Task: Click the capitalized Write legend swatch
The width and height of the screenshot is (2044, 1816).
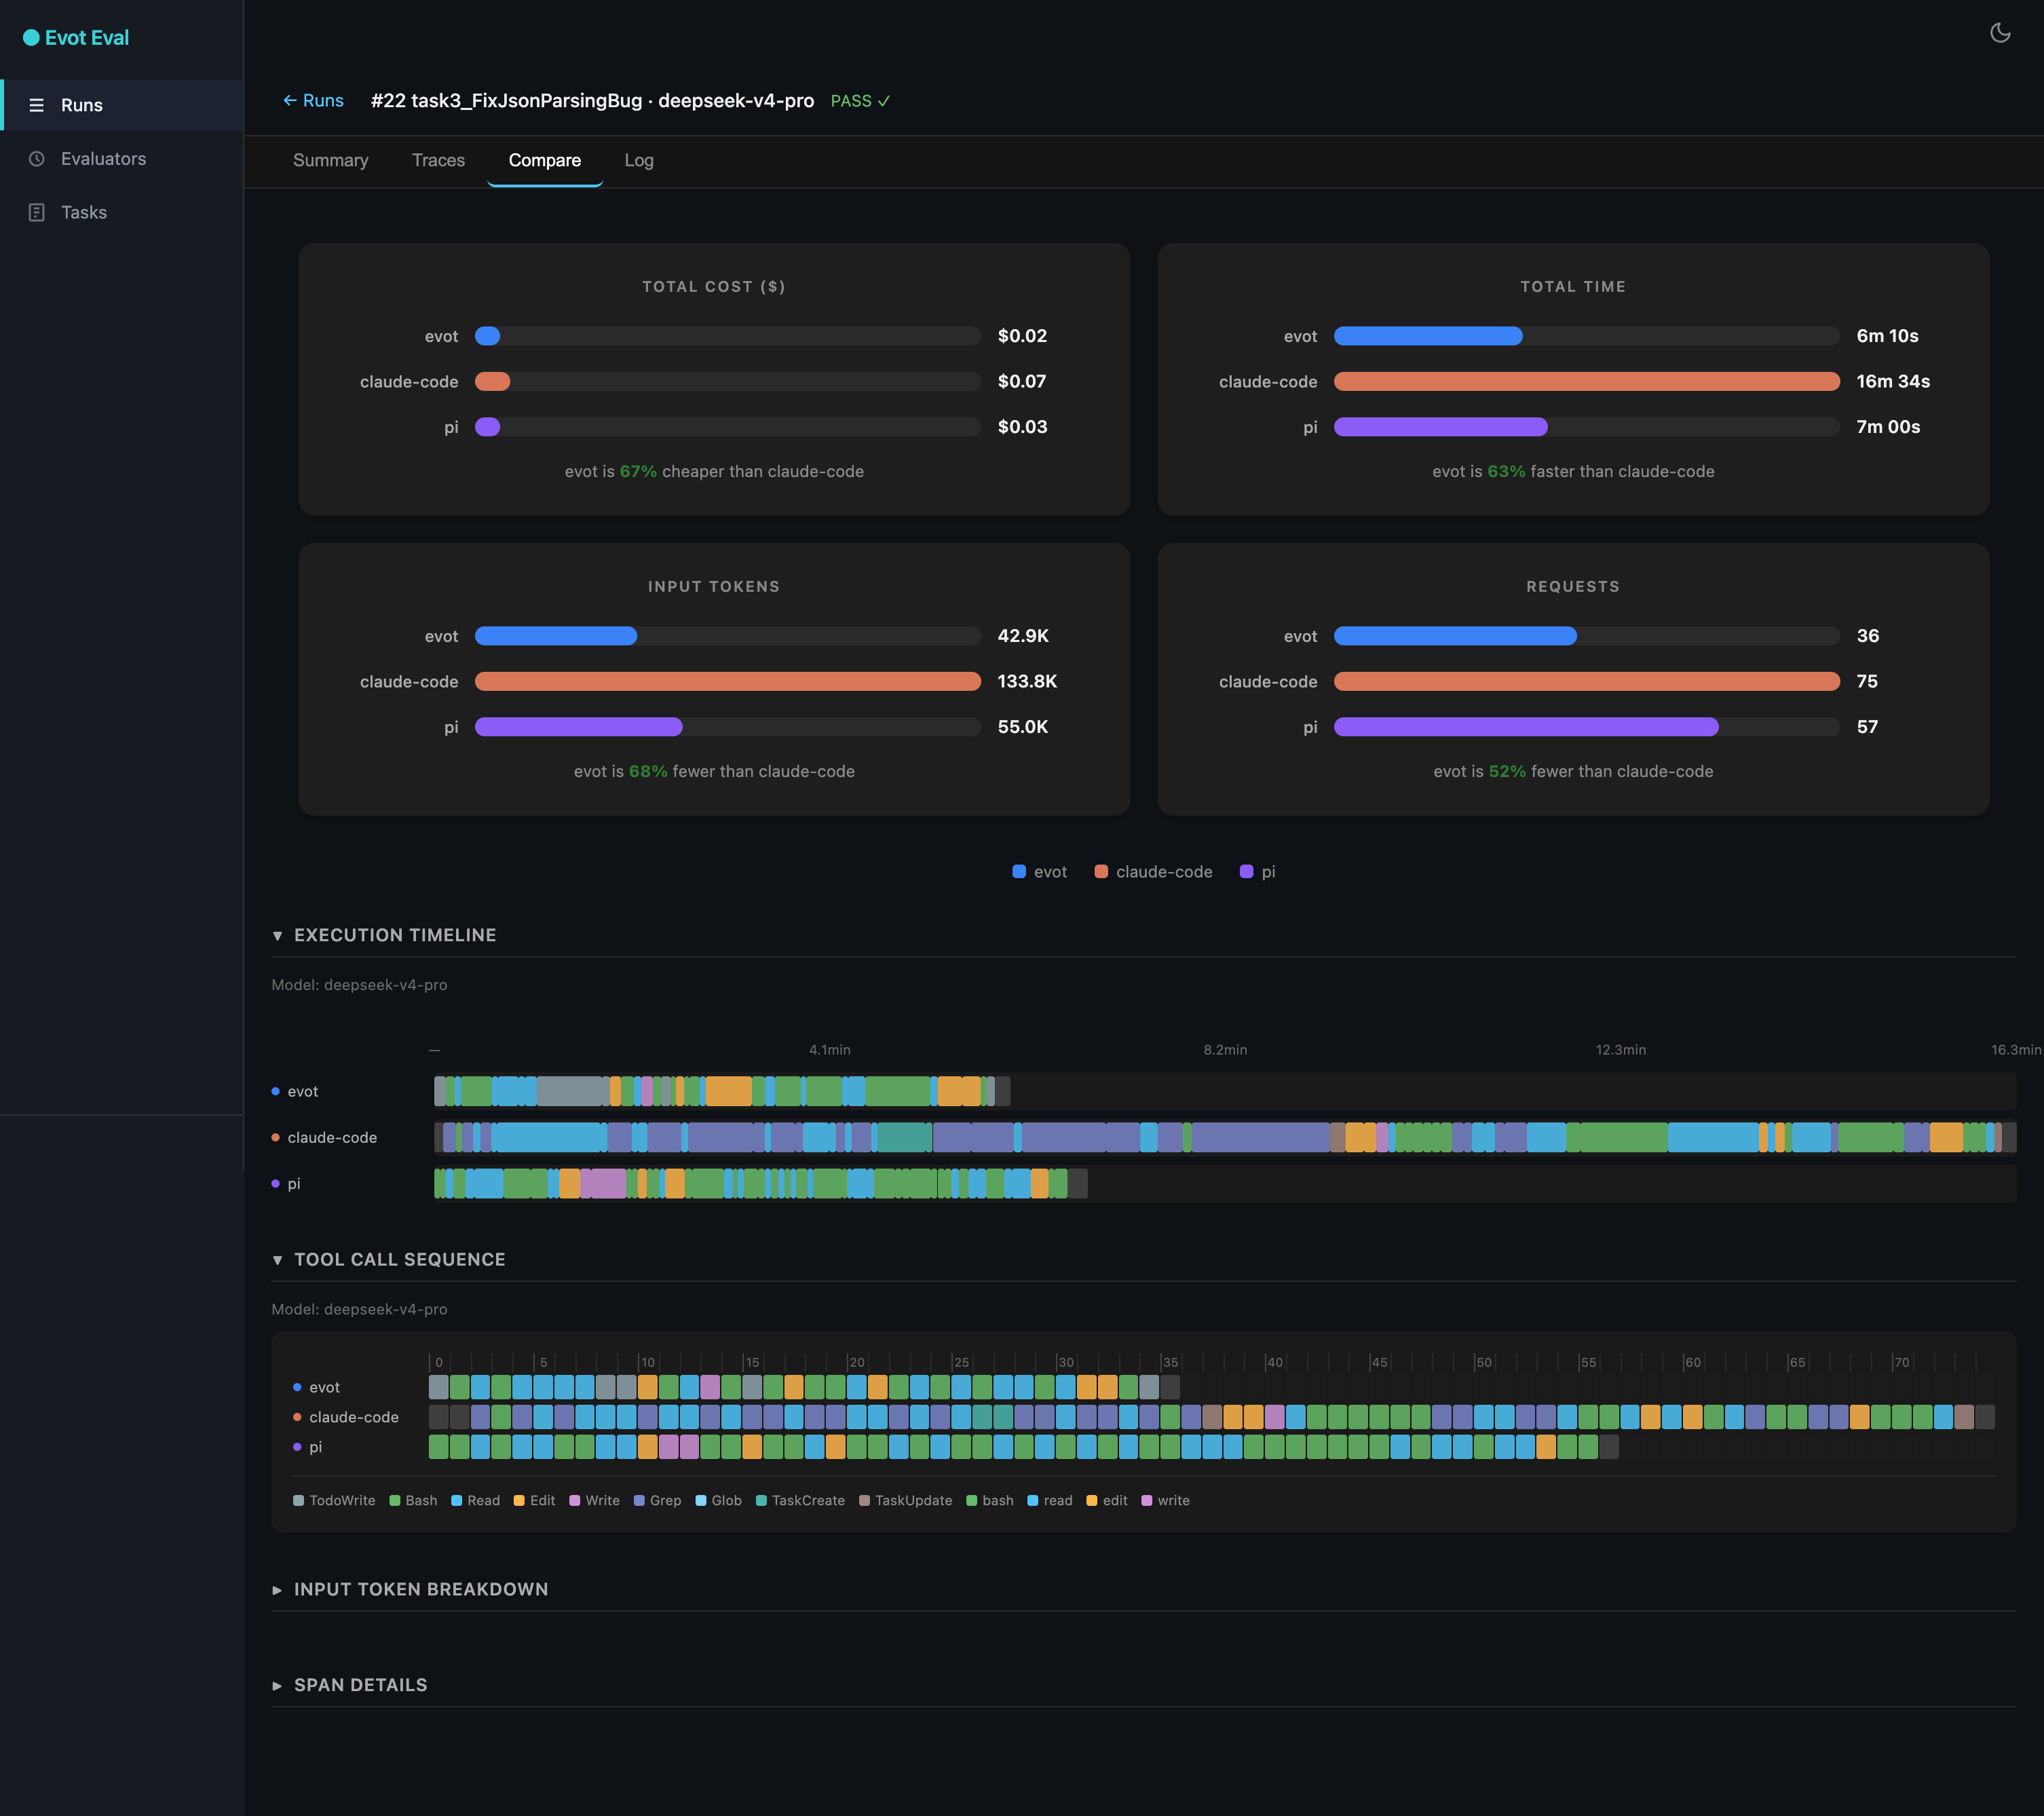Action: pos(575,1500)
